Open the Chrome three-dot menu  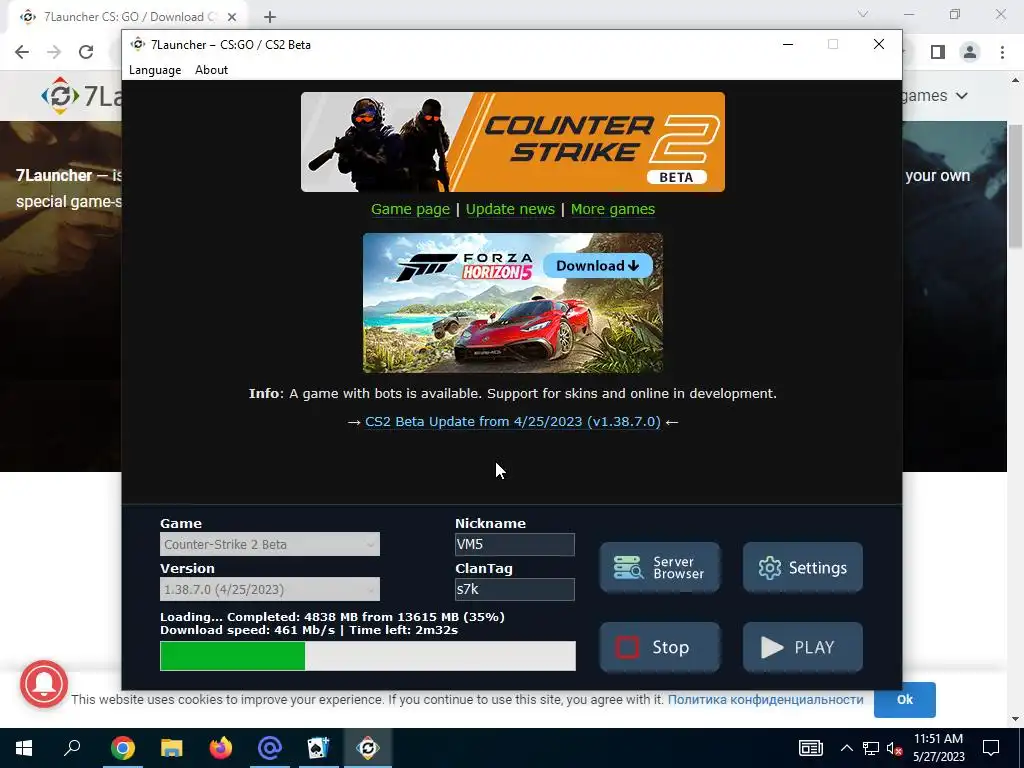click(1002, 52)
